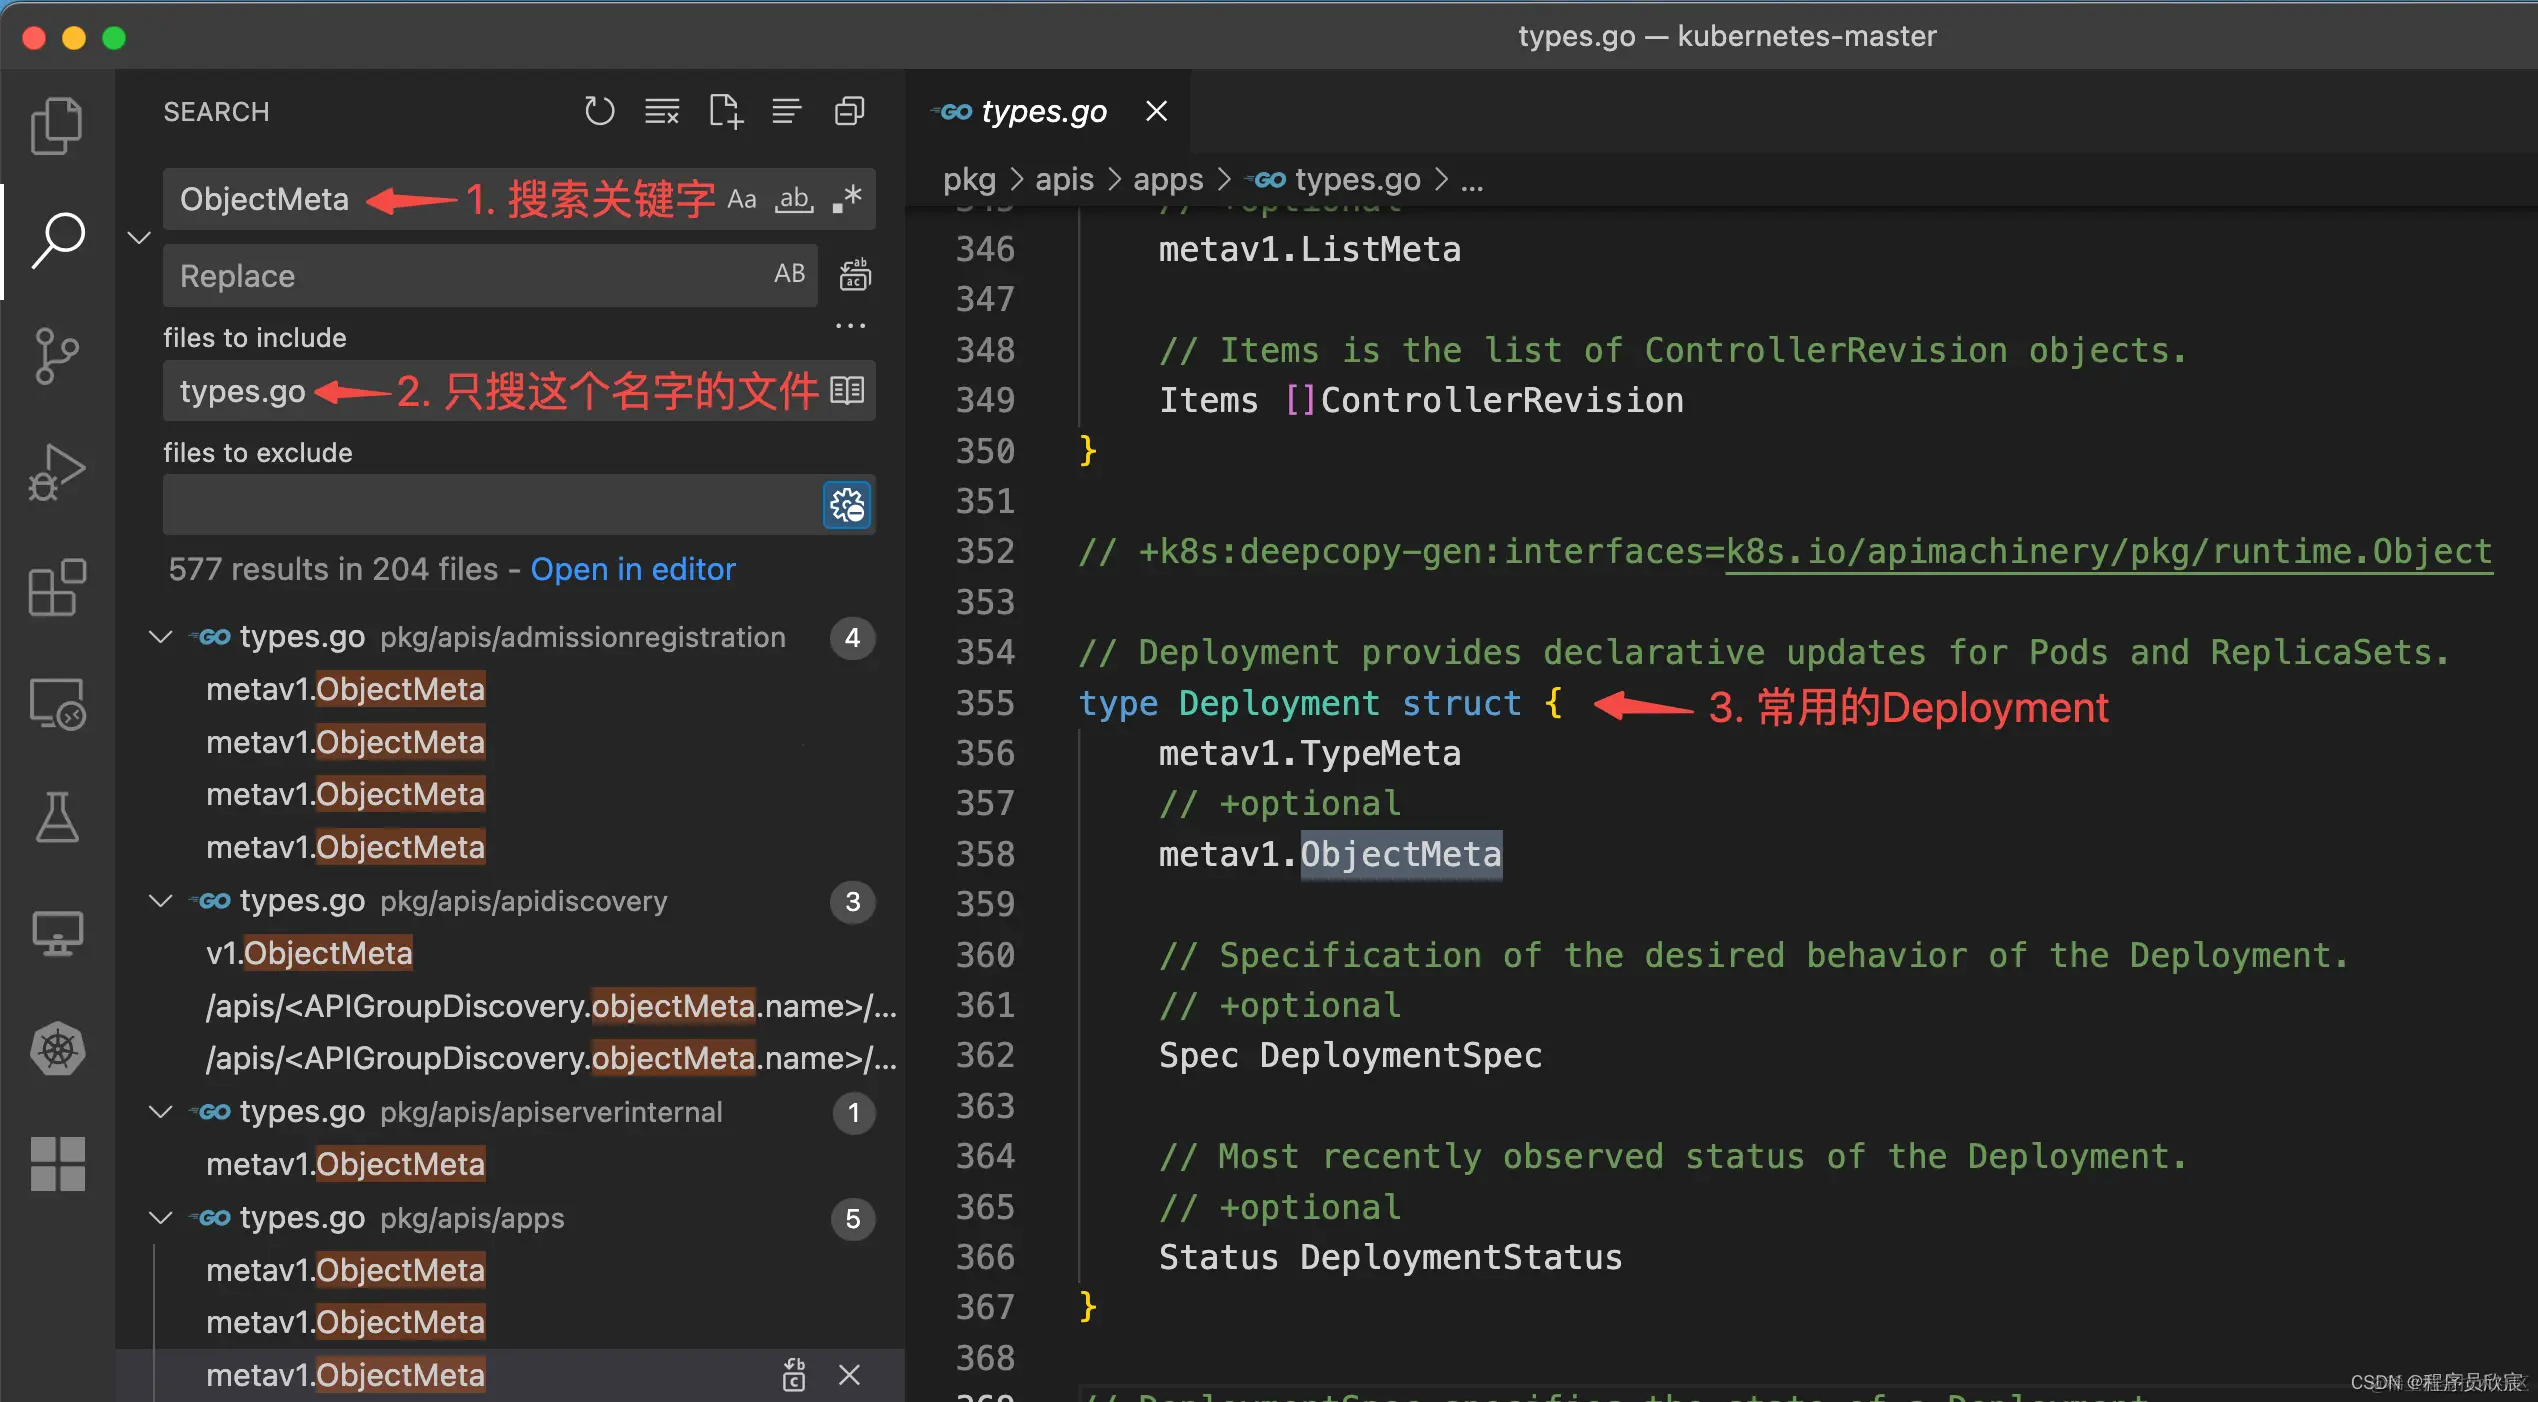Follow the k8s.io/apimachinery/pkg/runtime.Object link
The height and width of the screenshot is (1402, 2538).
[x=2108, y=552]
